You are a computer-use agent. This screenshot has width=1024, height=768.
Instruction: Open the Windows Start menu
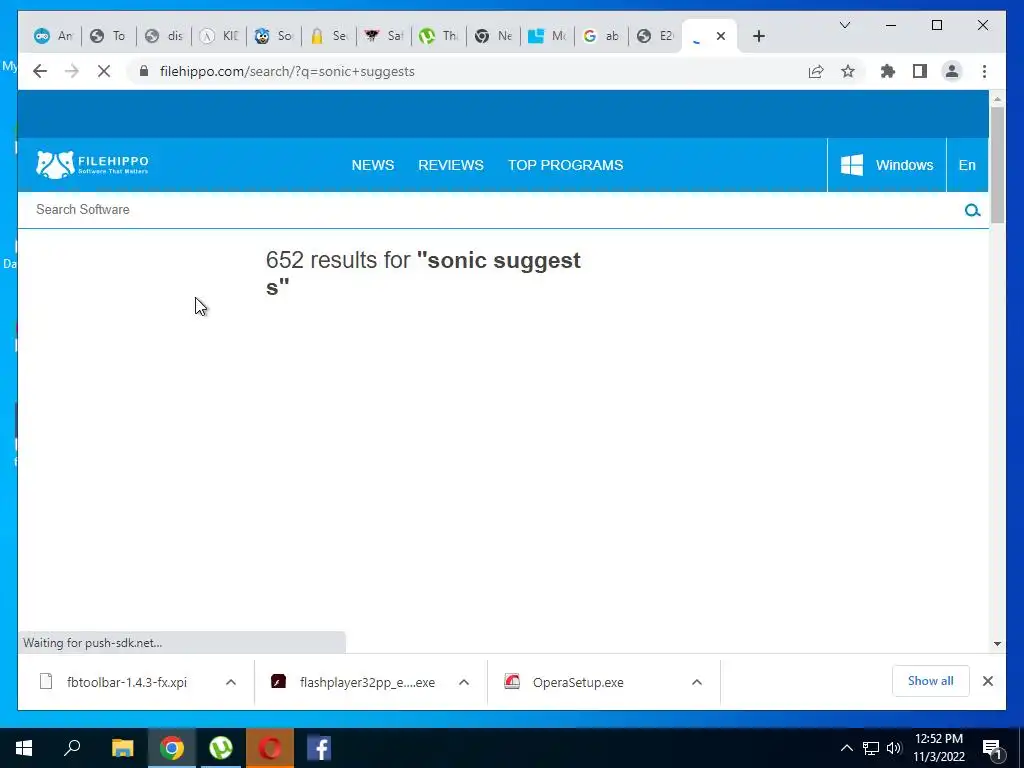point(24,748)
